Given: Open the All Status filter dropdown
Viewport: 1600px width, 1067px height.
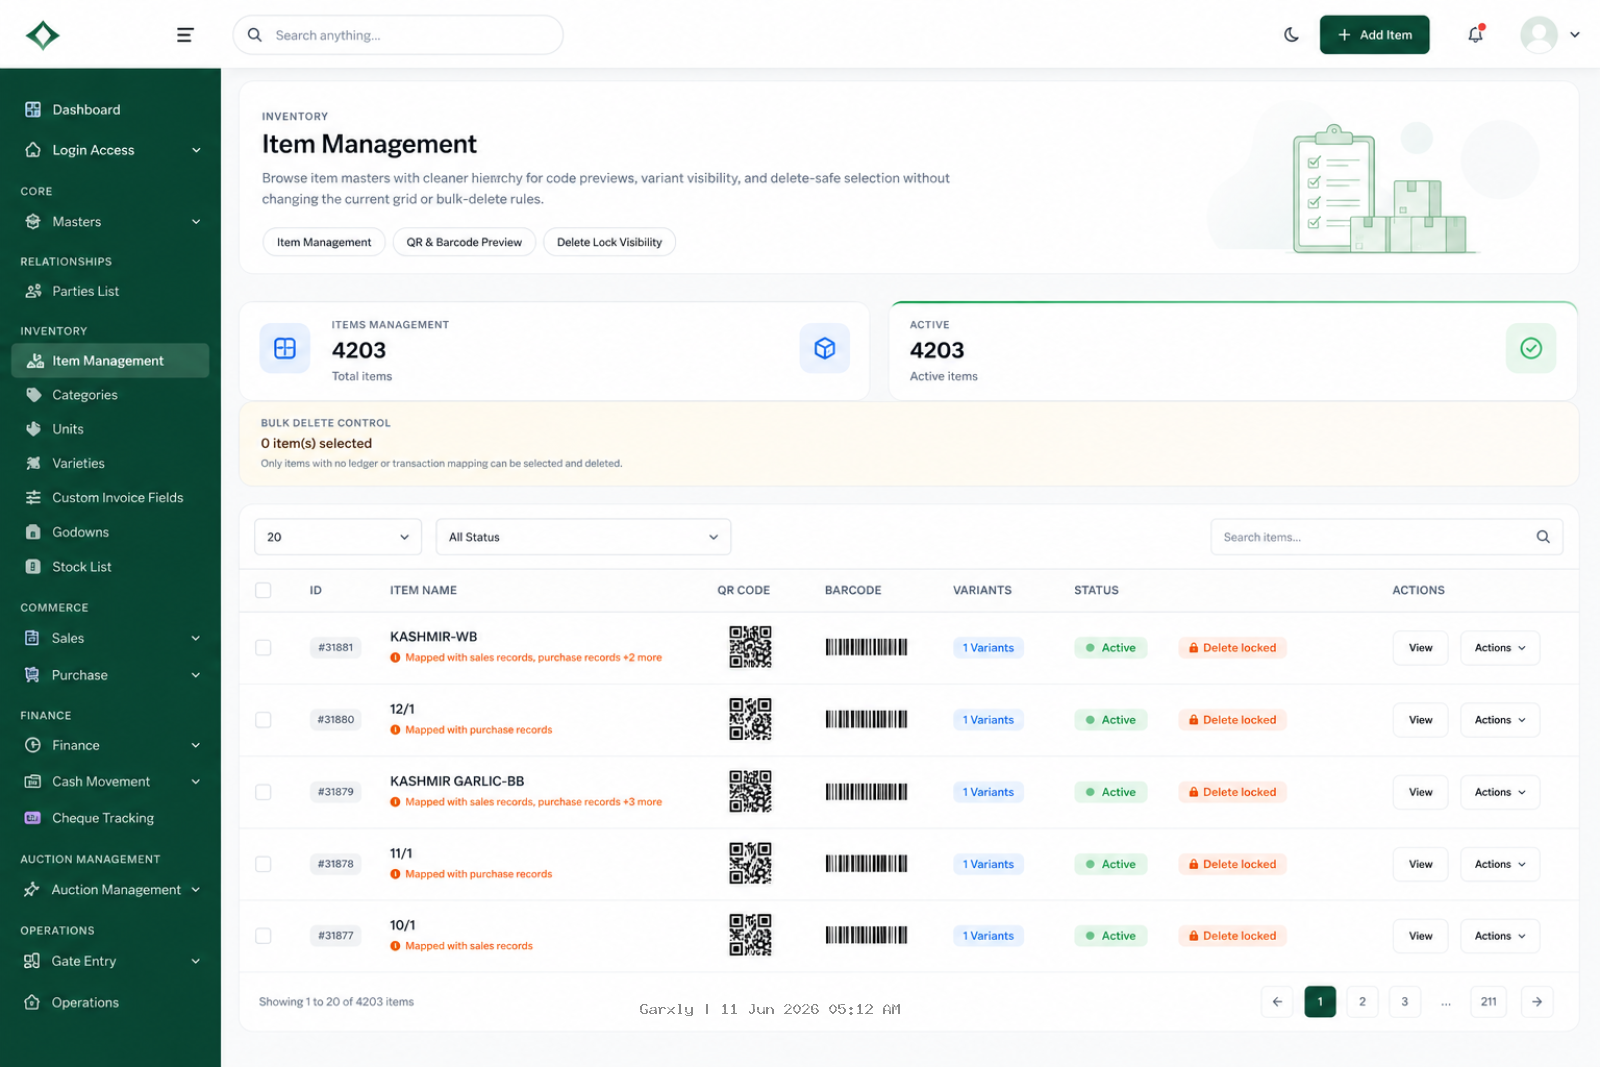Looking at the screenshot, I should pyautogui.click(x=583, y=537).
